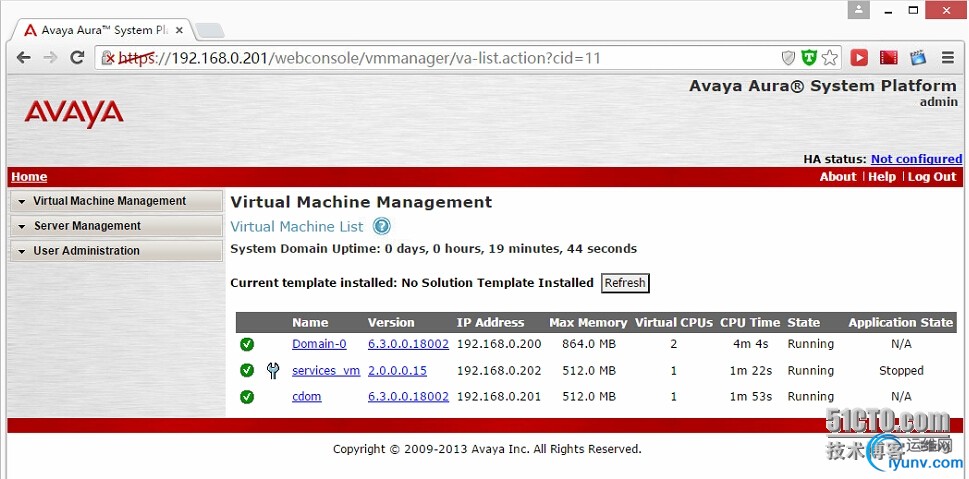Click green status check for services_vm
Image resolution: width=969 pixels, height=479 pixels.
point(247,370)
